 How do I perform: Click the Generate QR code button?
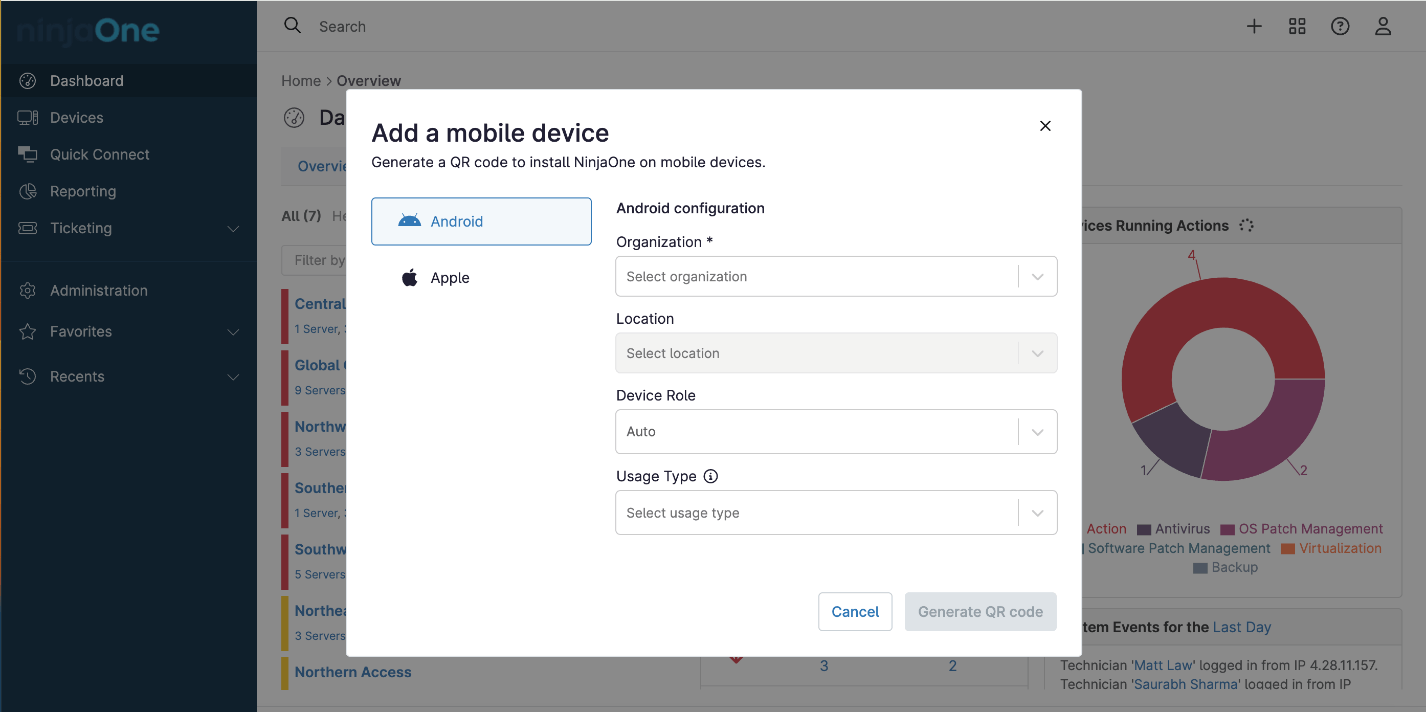(x=980, y=612)
